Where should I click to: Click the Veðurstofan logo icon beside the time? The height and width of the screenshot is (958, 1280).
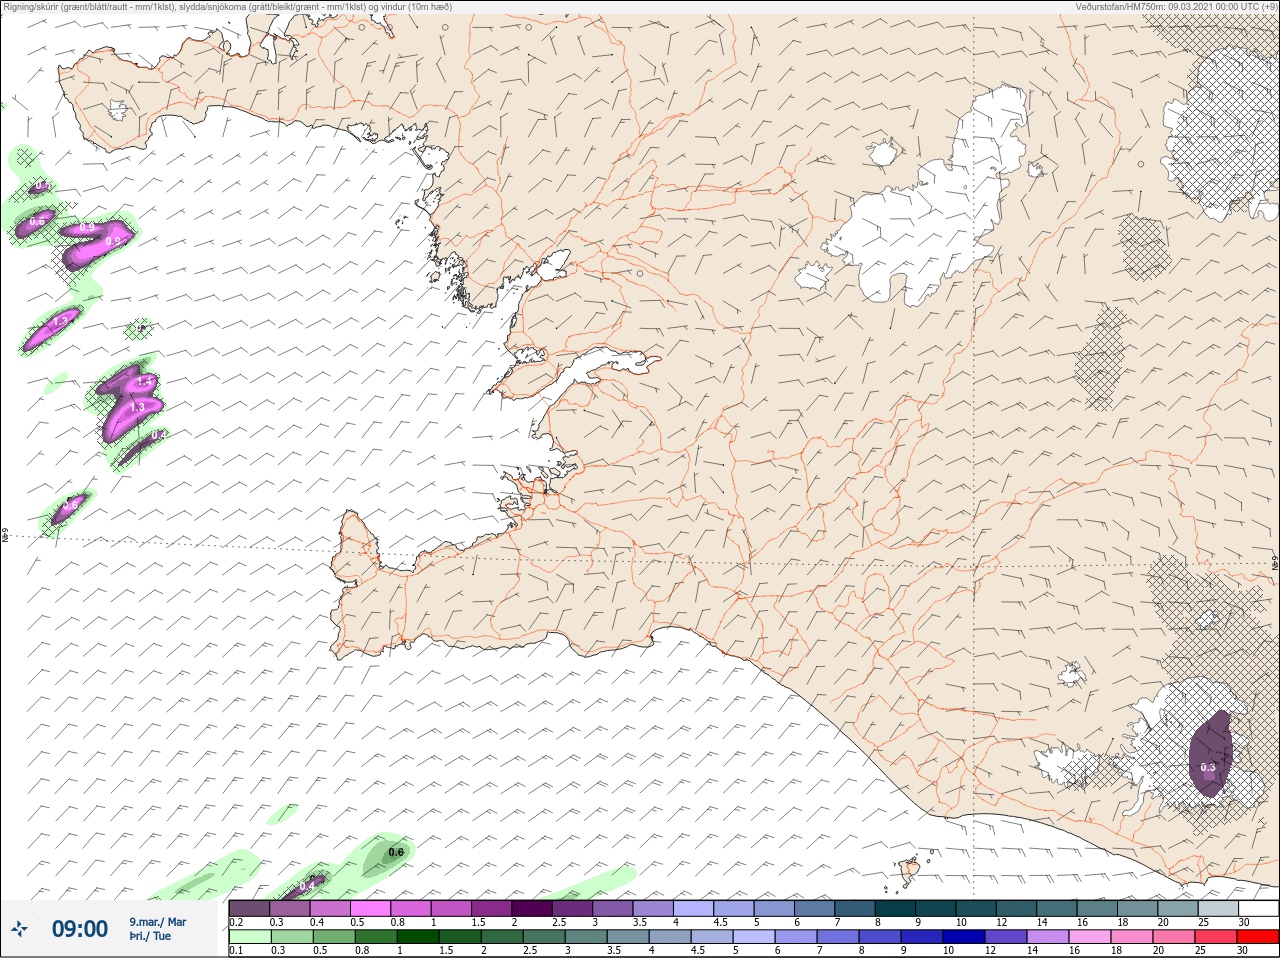click(18, 930)
